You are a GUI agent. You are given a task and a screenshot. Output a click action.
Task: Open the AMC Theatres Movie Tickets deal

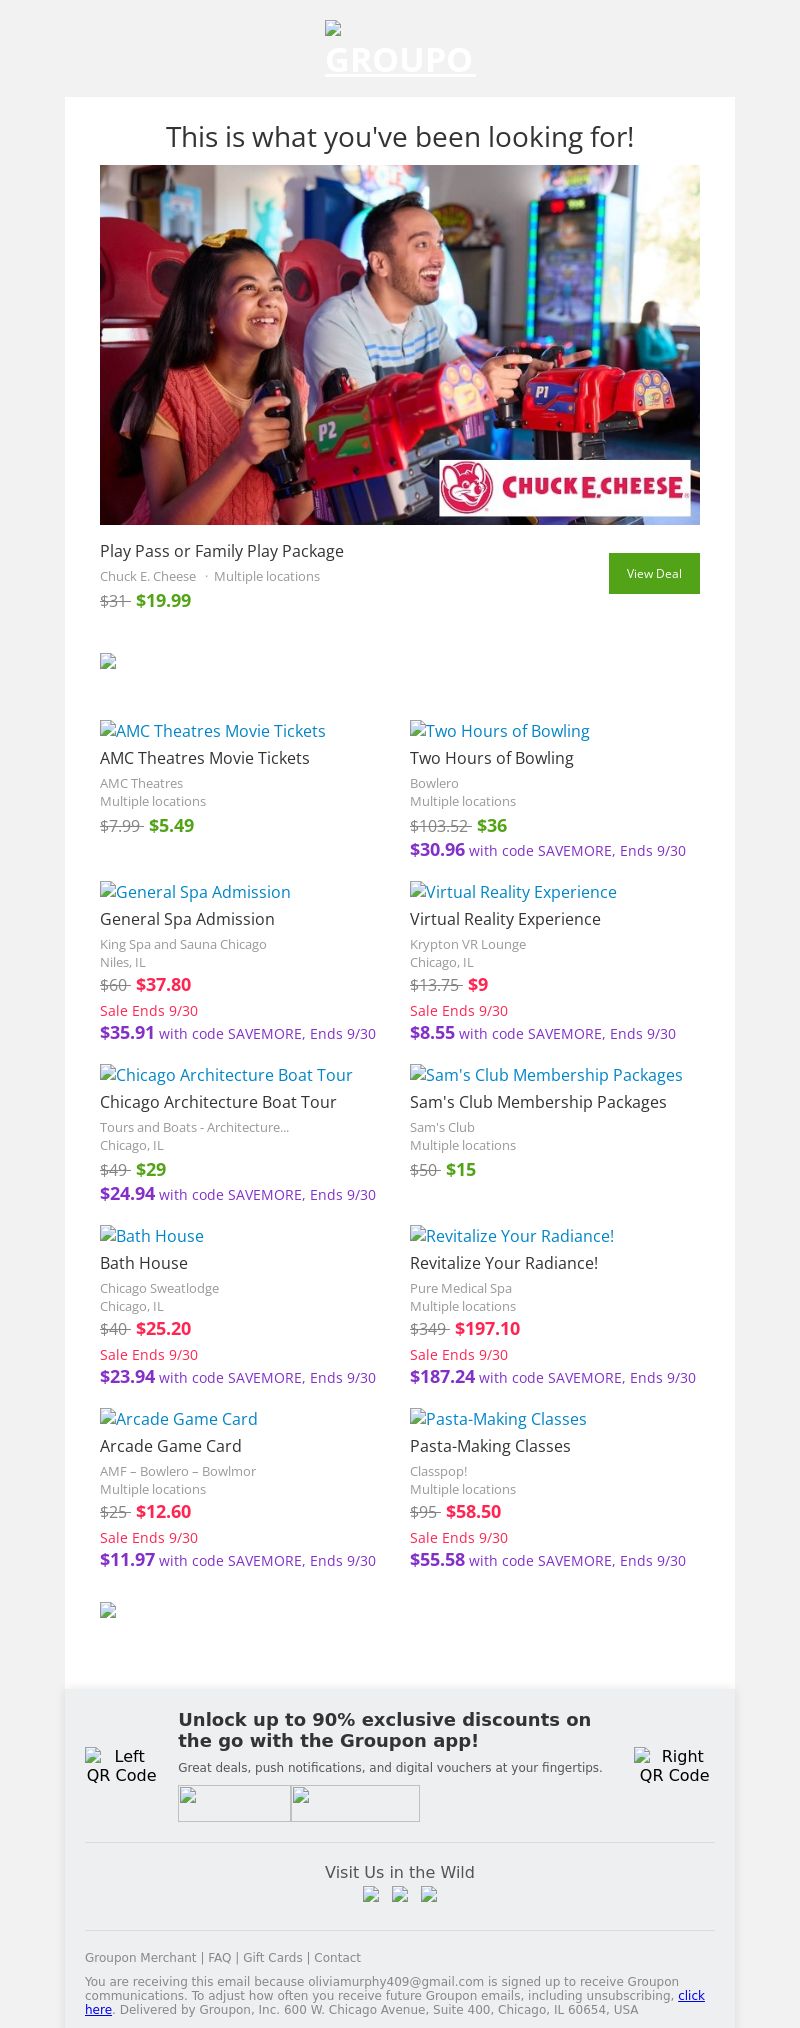point(205,758)
